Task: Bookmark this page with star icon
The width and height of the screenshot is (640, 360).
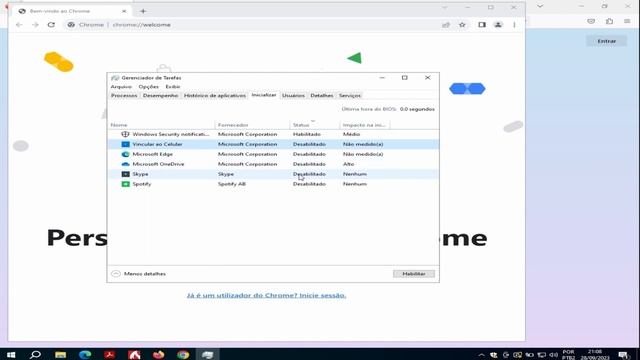Action: [462, 24]
